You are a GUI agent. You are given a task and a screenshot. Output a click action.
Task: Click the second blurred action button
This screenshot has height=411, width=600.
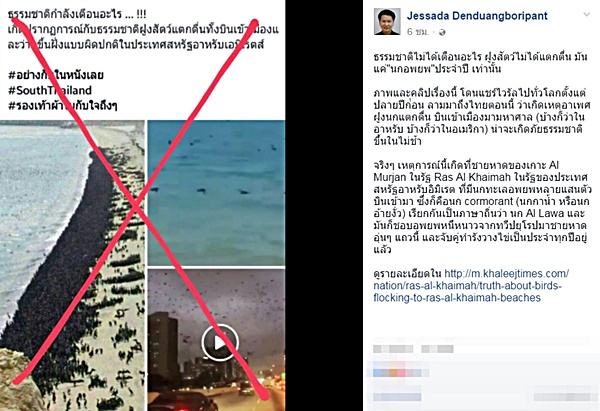(437, 349)
